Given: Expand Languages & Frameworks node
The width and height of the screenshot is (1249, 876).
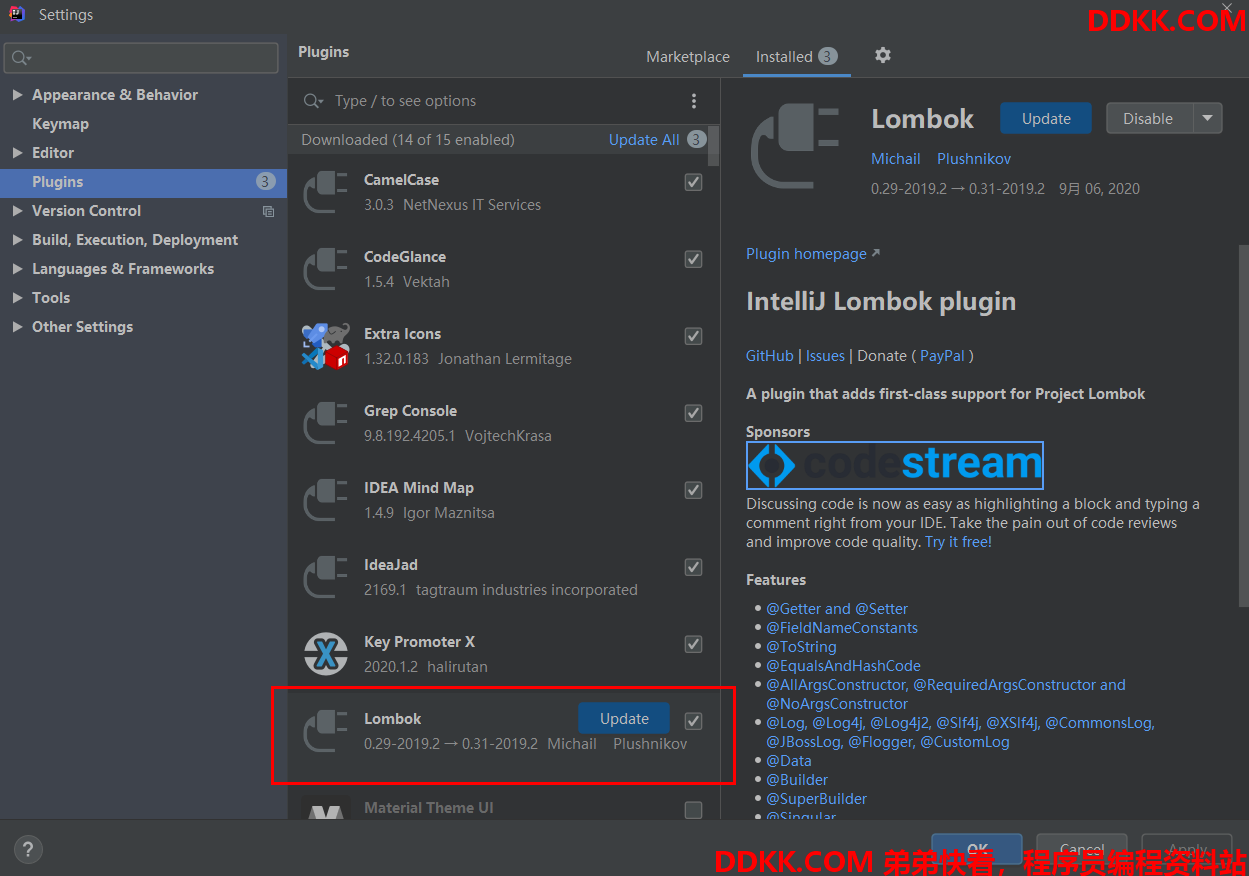Looking at the screenshot, I should click(17, 269).
